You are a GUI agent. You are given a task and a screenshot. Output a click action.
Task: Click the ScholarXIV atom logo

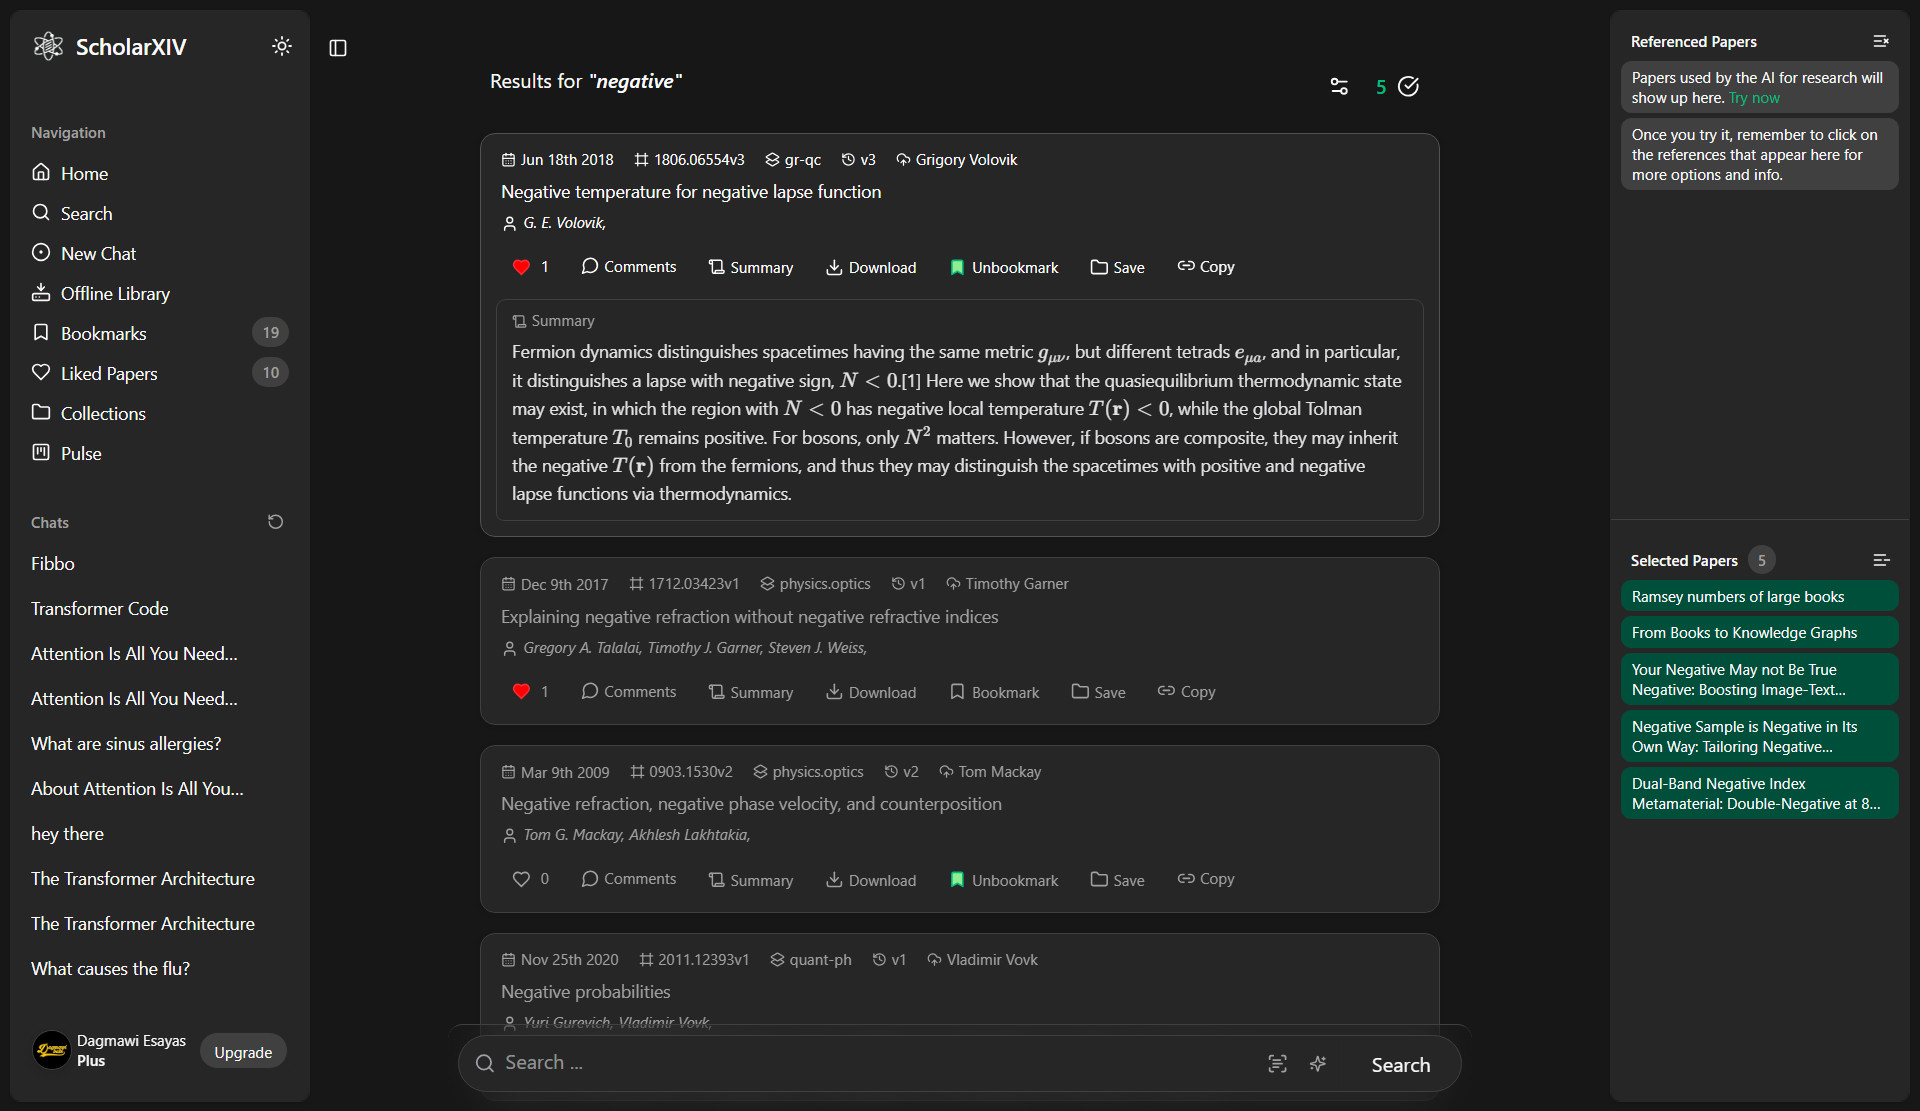pyautogui.click(x=48, y=46)
